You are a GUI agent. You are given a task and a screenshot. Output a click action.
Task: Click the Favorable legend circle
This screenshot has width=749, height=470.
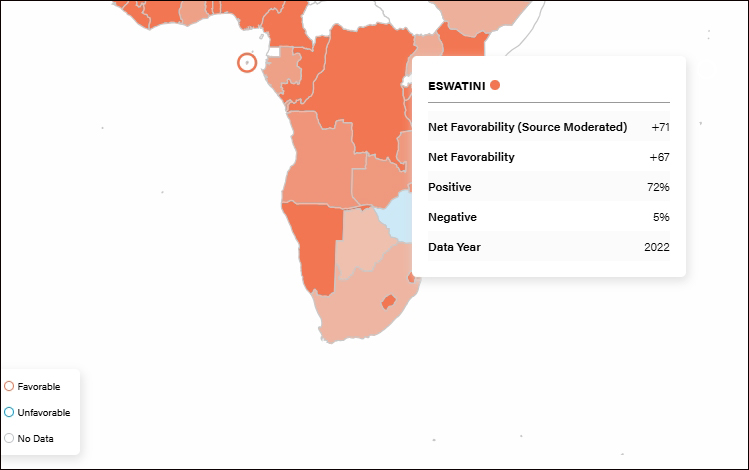coord(9,386)
